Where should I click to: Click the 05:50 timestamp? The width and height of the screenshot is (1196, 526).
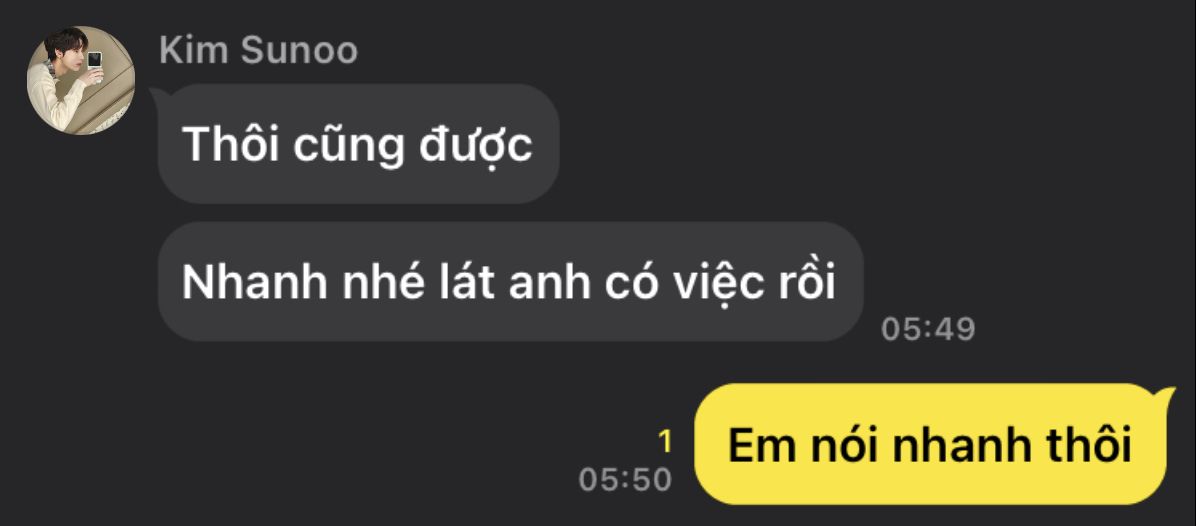625,479
